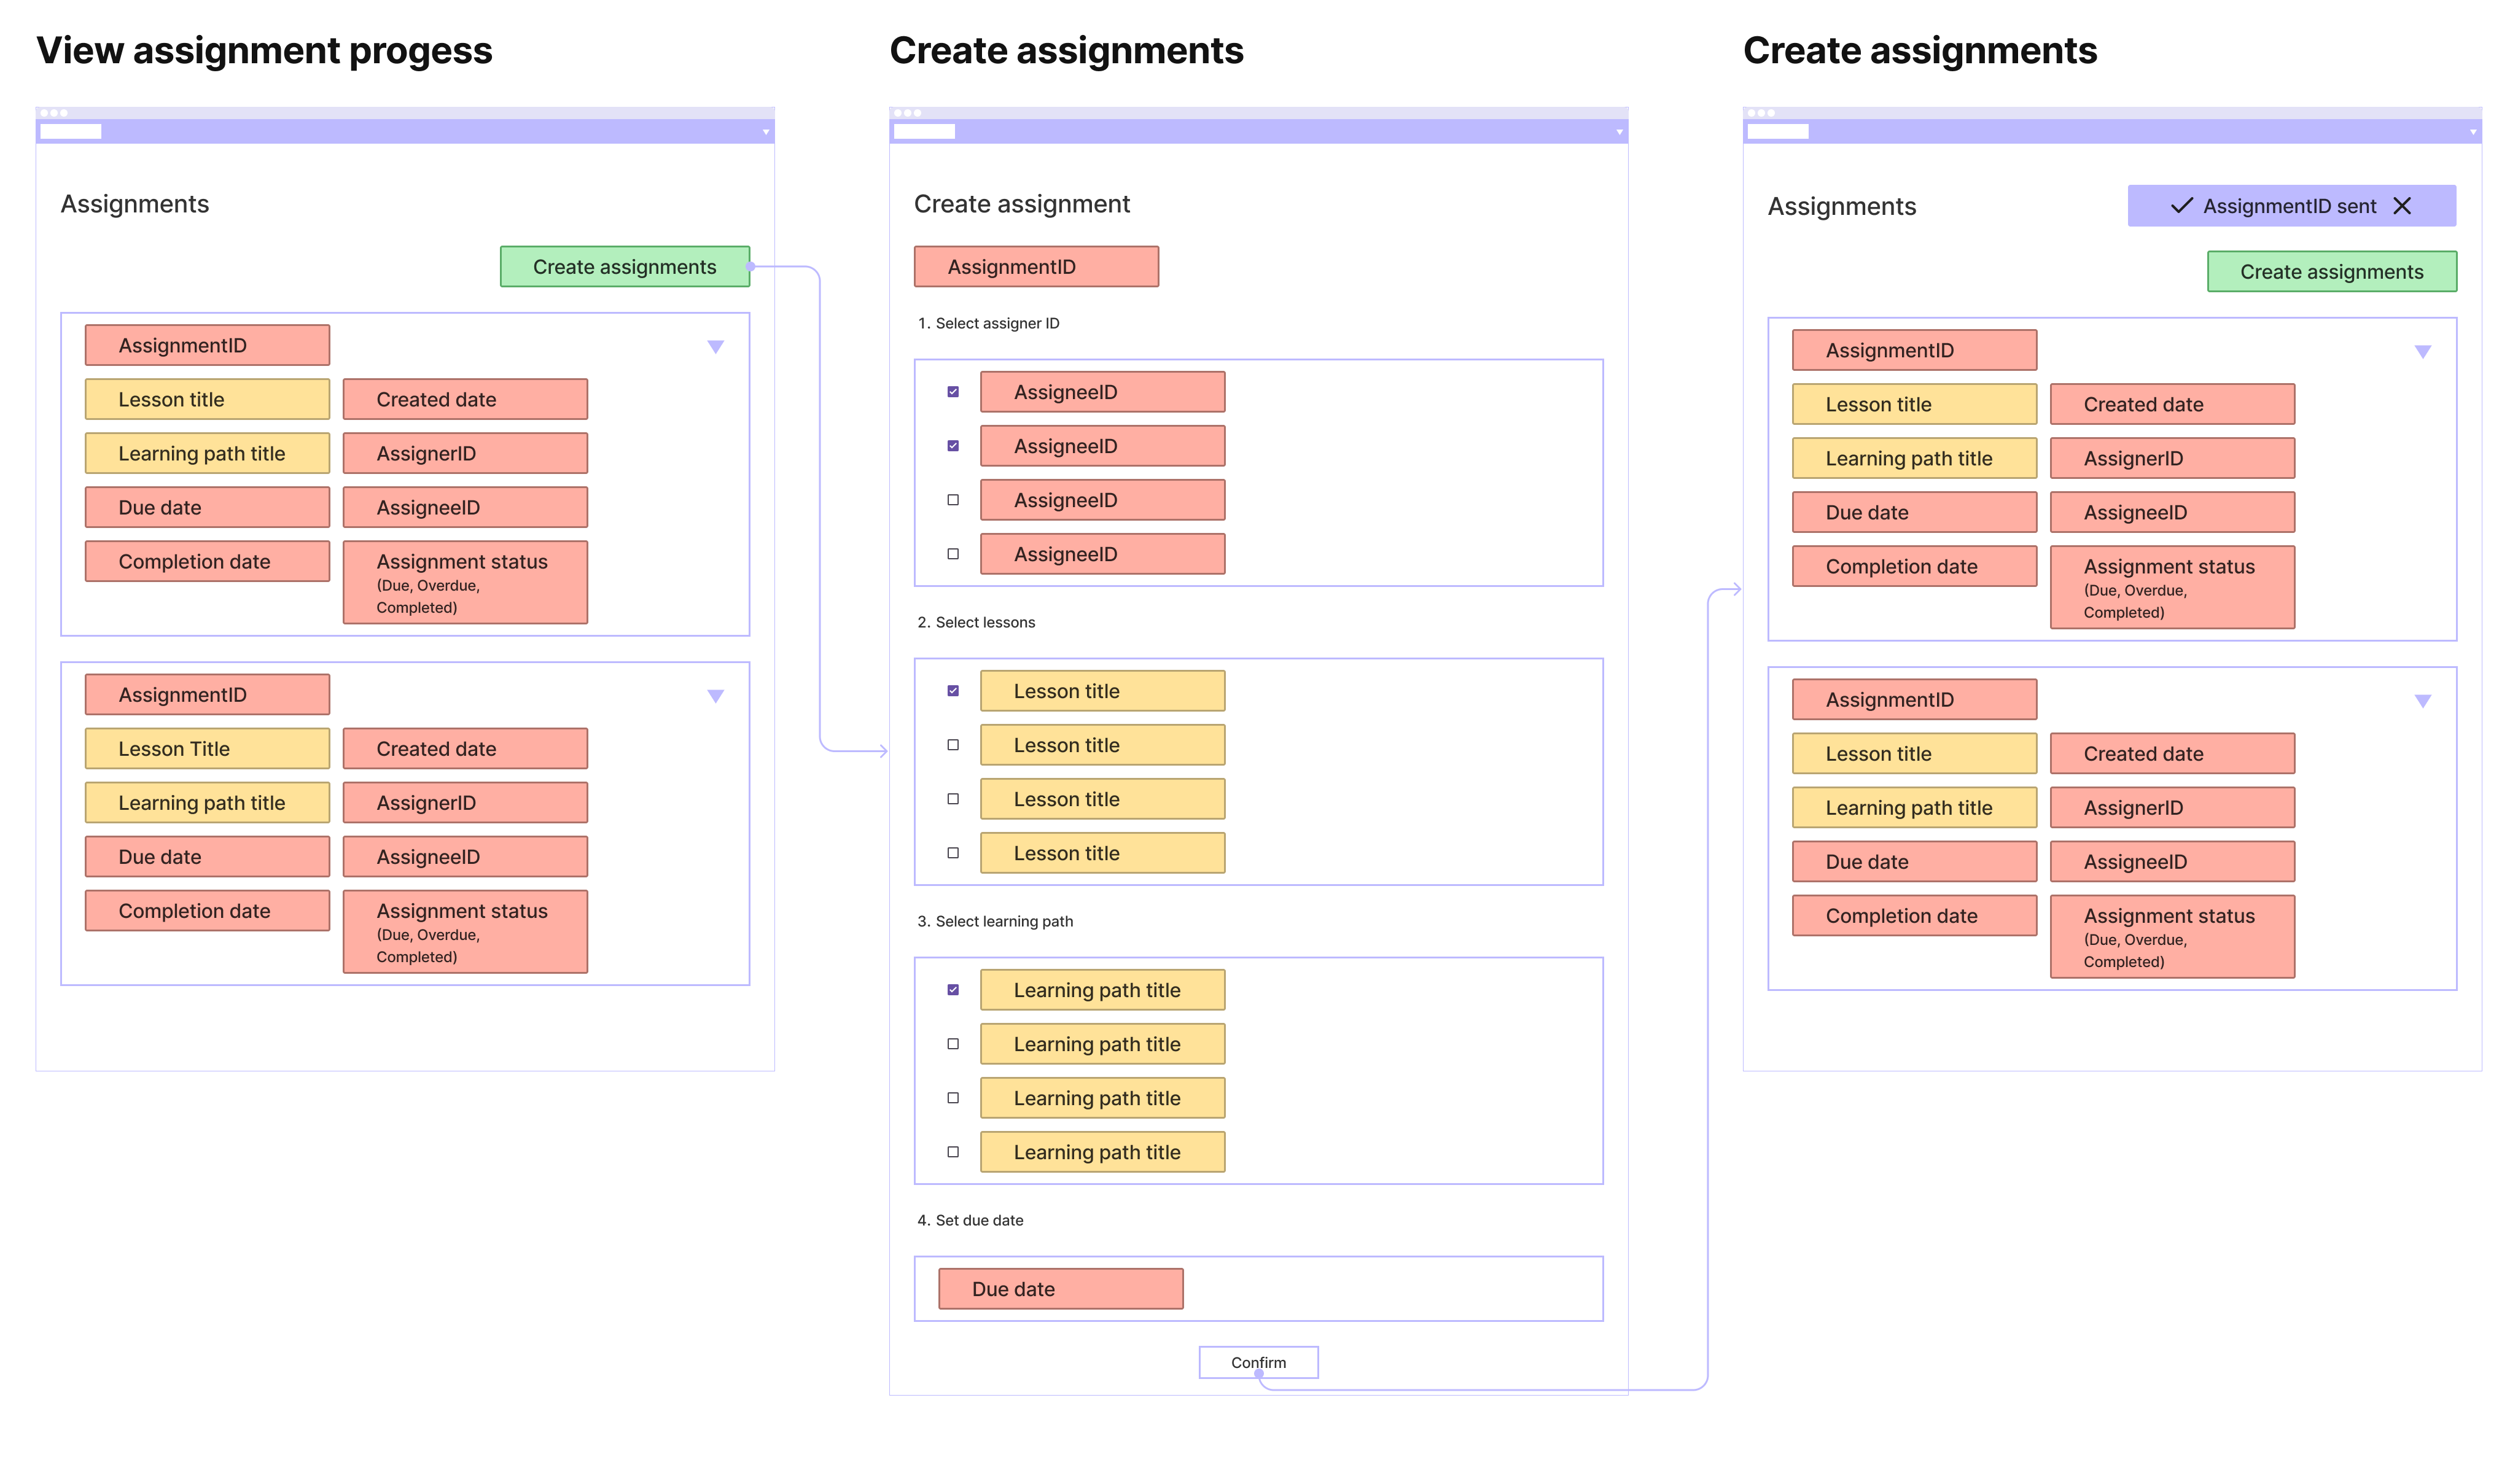Dismiss the AssignmentID sent notification with X
This screenshot has height=1484, width=2518.
[x=2402, y=206]
